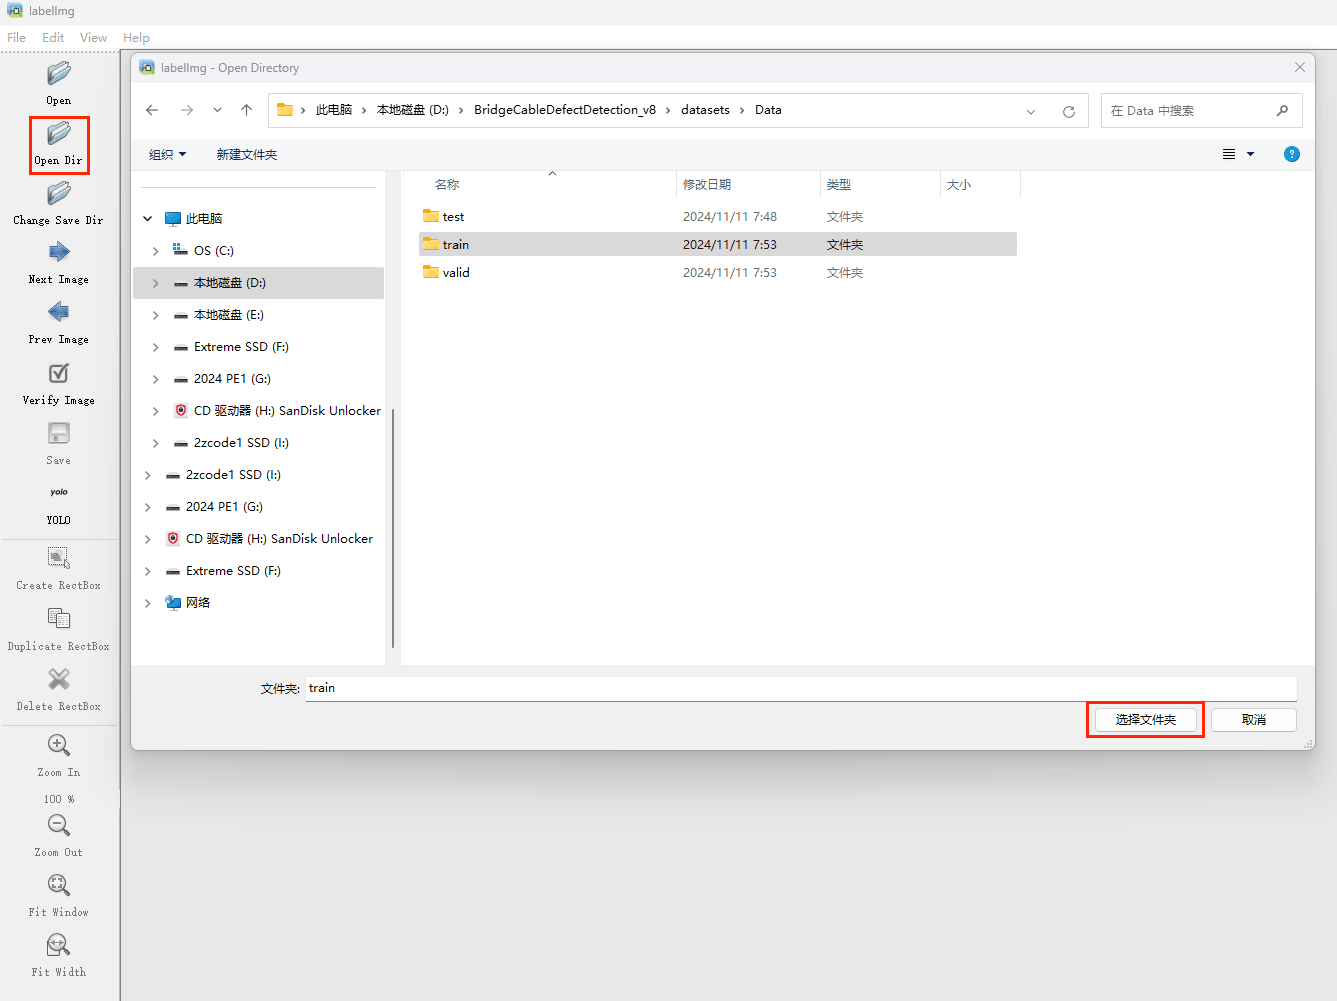Collapse the 此电脑 tree node
1337x1001 pixels.
click(x=148, y=219)
